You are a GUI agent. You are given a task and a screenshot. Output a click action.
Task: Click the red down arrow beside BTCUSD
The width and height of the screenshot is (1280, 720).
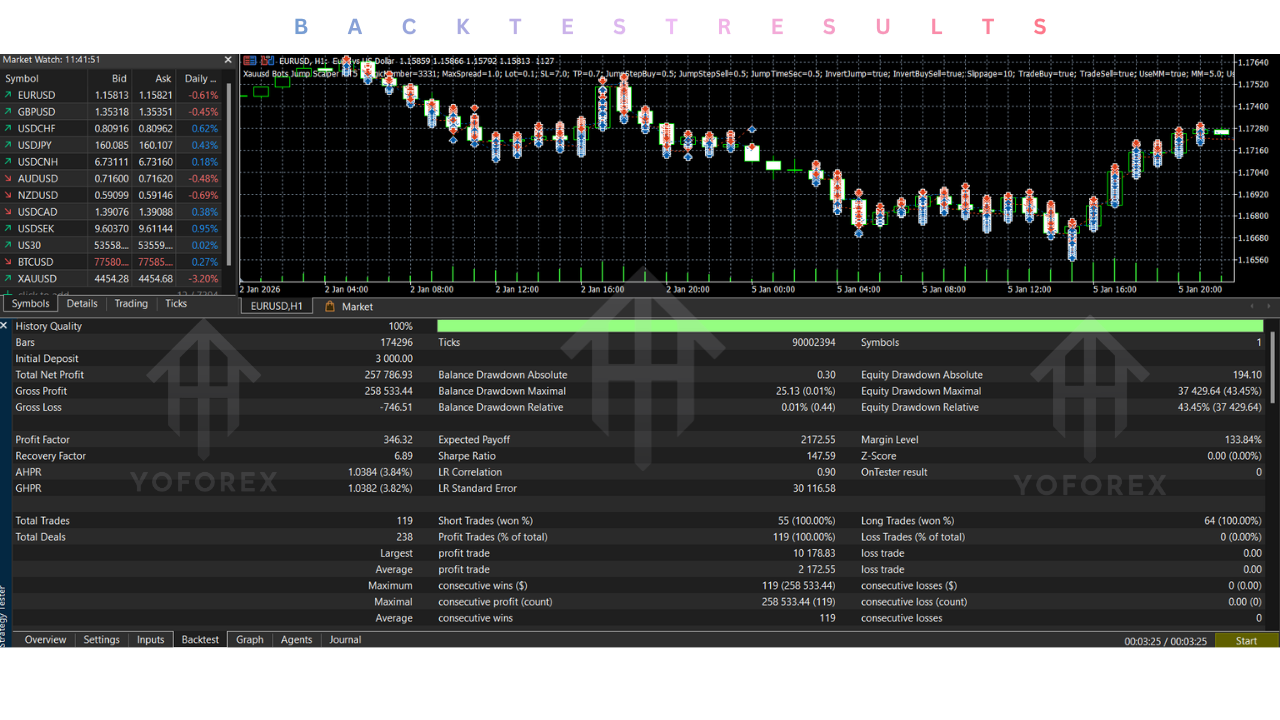(9, 262)
